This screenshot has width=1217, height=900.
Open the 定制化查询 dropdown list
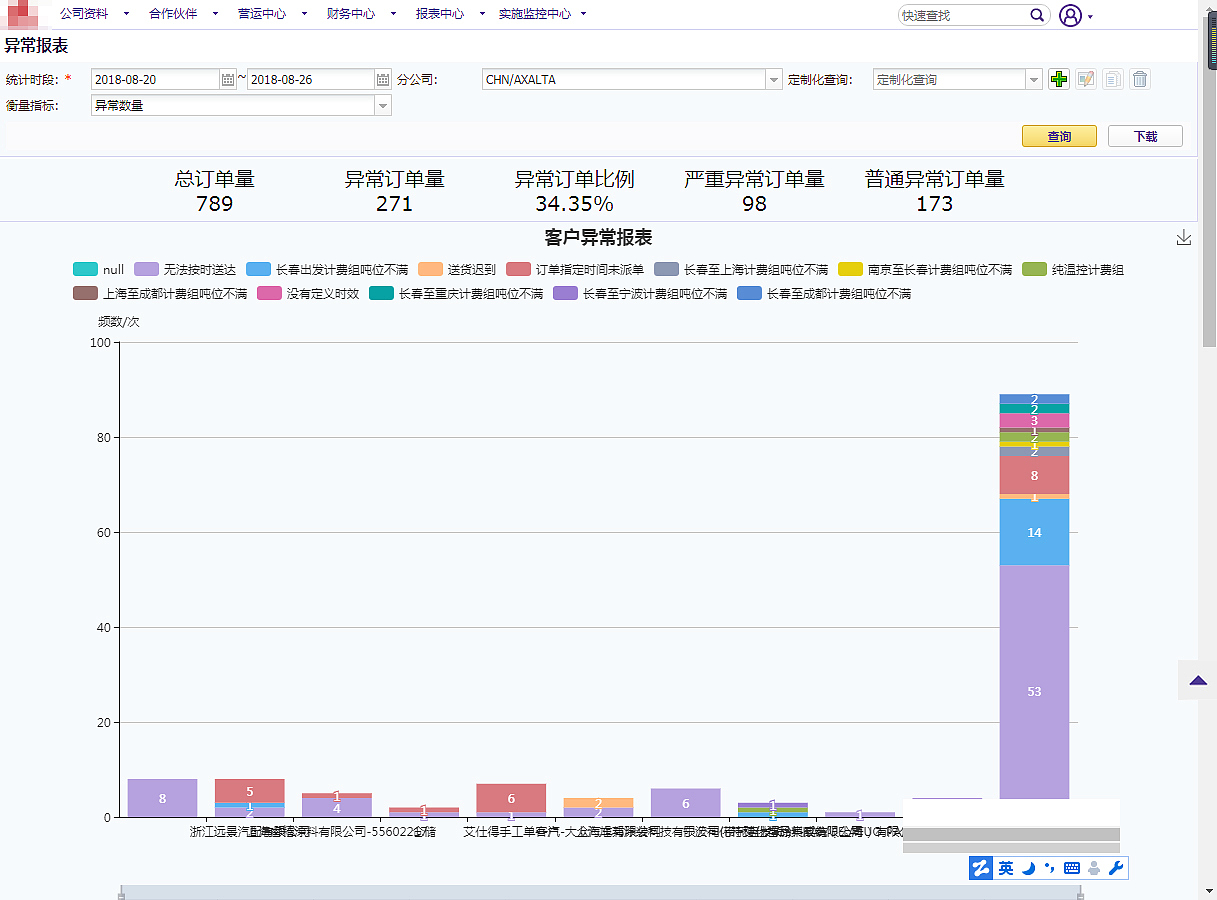pyautogui.click(x=1034, y=79)
